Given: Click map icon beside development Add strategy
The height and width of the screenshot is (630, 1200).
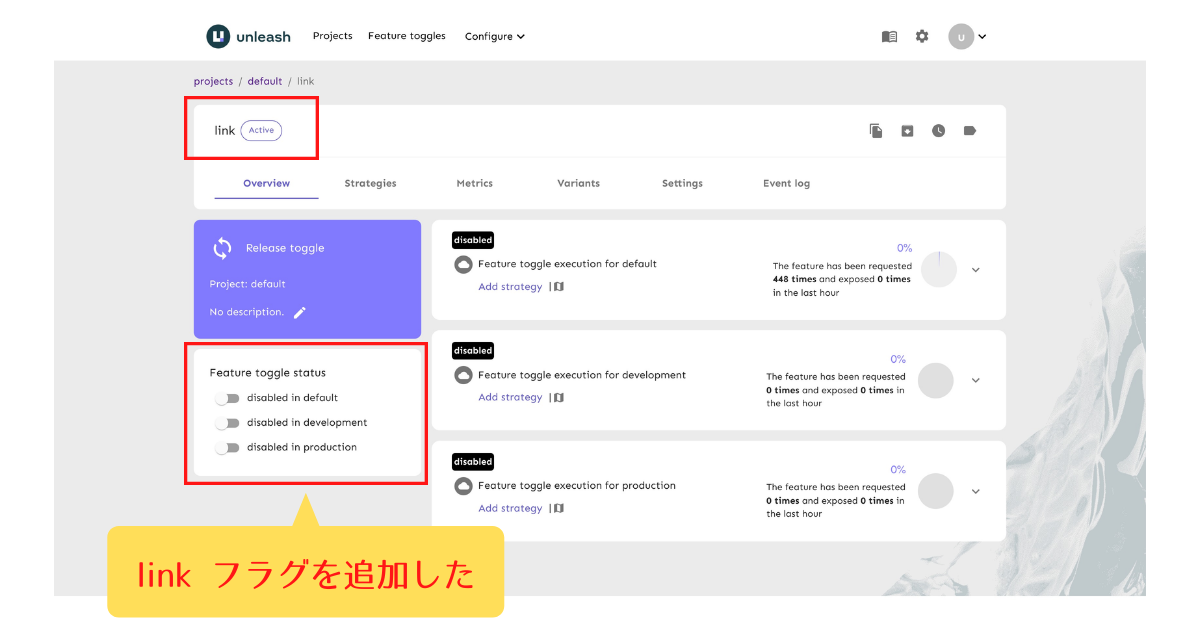Looking at the screenshot, I should click(x=559, y=398).
